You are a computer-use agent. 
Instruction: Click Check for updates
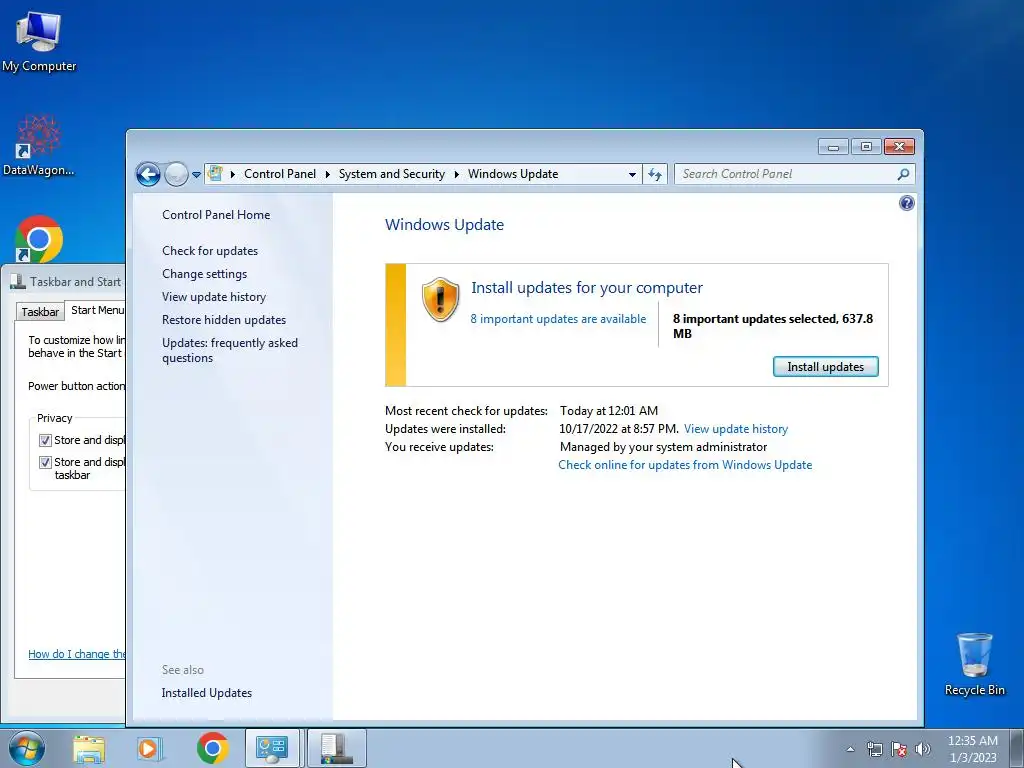[x=210, y=251]
